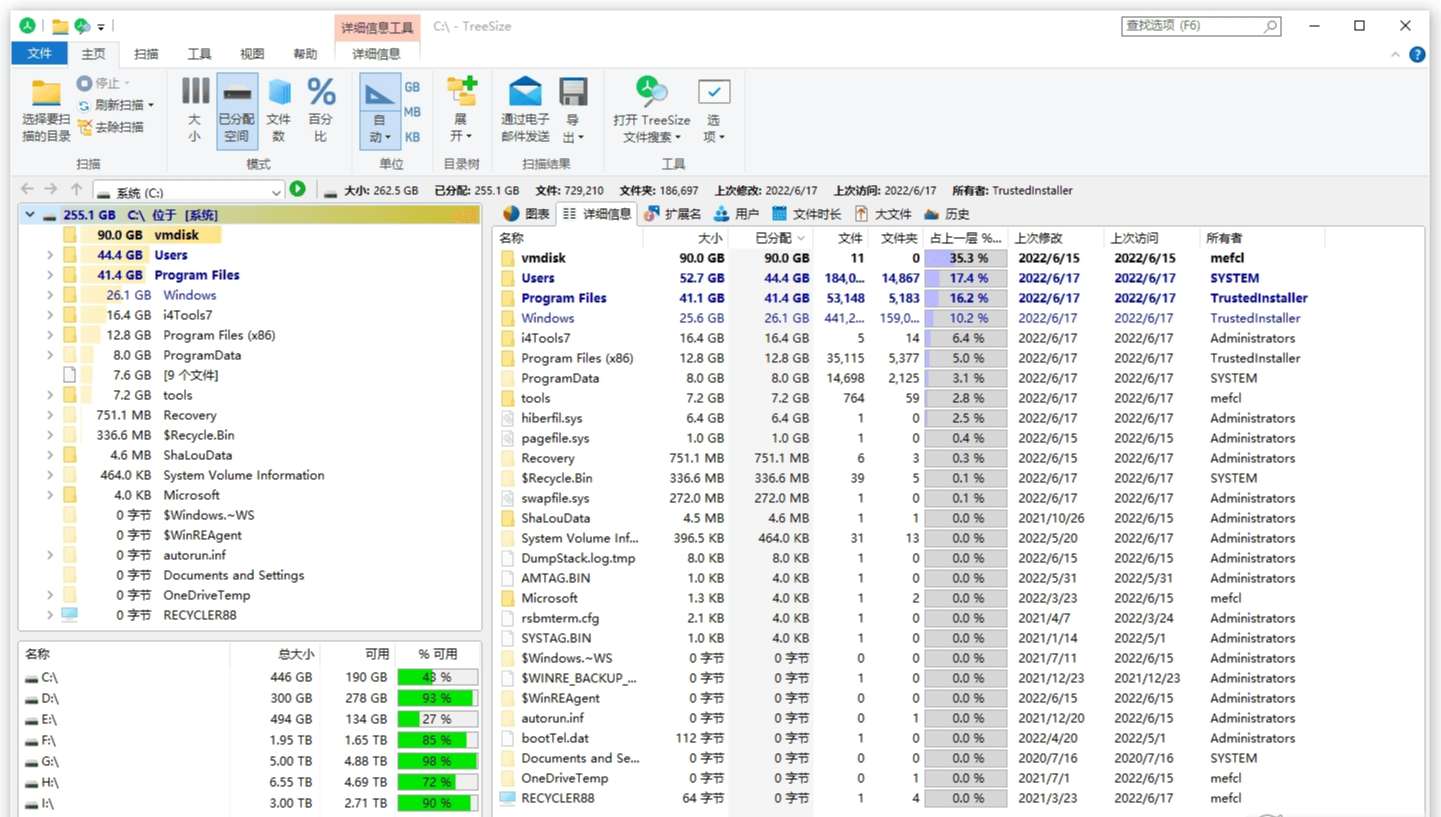Select the 百分比 percent mode icon
Image resolution: width=1441 pixels, height=817 pixels.
pos(321,93)
